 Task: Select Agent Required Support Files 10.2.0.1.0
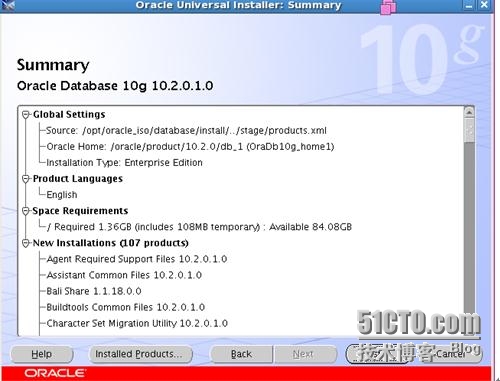pos(137,259)
